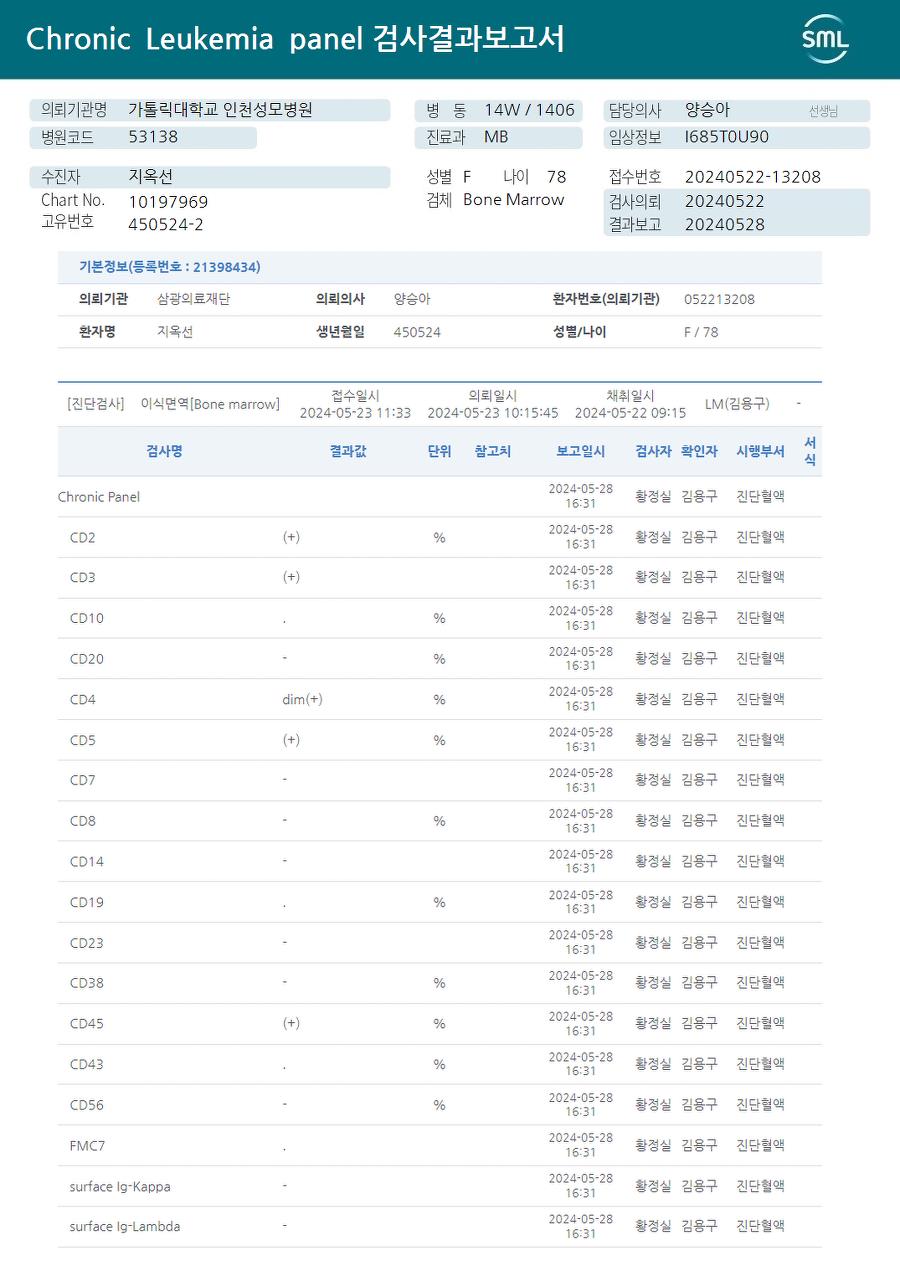The width and height of the screenshot is (900, 1271).
Task: Click the 의뢰기관명 field with the hospital name
Action: click(220, 110)
